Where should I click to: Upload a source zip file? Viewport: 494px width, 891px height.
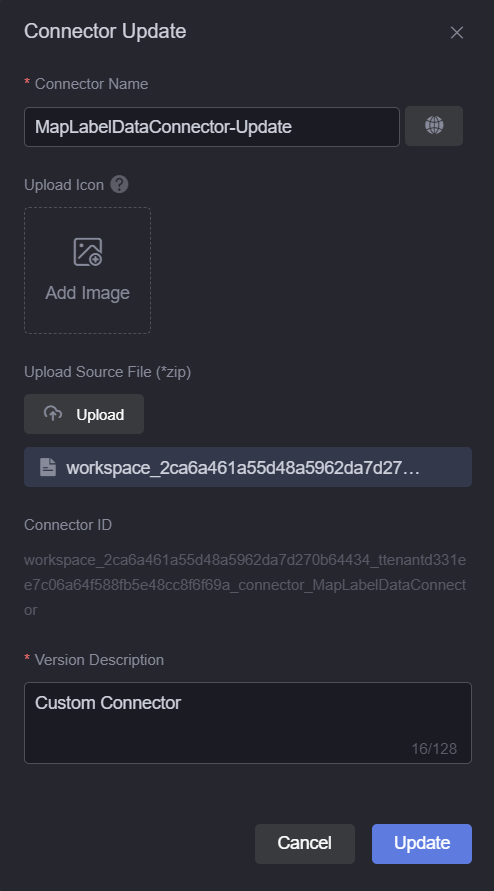coord(84,414)
